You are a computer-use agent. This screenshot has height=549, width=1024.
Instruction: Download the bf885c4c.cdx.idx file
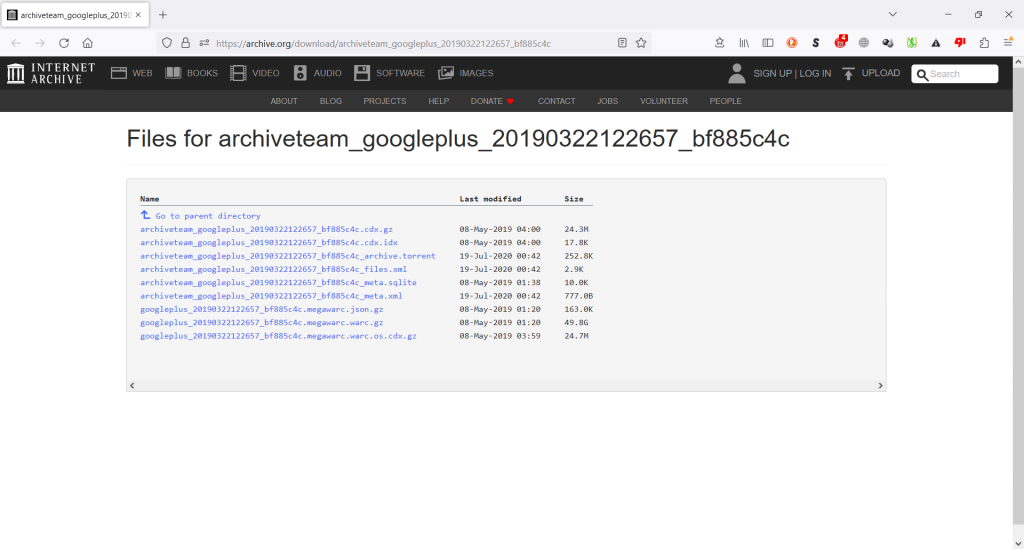(x=269, y=242)
